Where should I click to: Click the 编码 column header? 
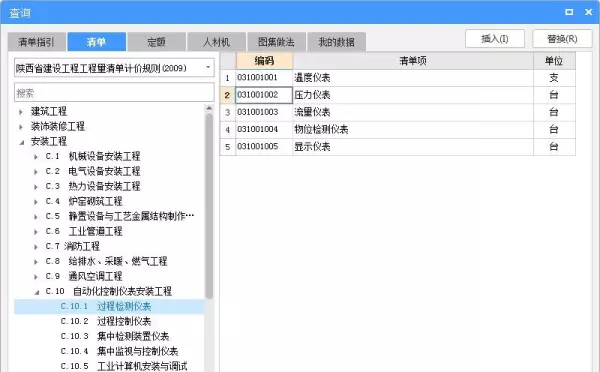pos(264,60)
